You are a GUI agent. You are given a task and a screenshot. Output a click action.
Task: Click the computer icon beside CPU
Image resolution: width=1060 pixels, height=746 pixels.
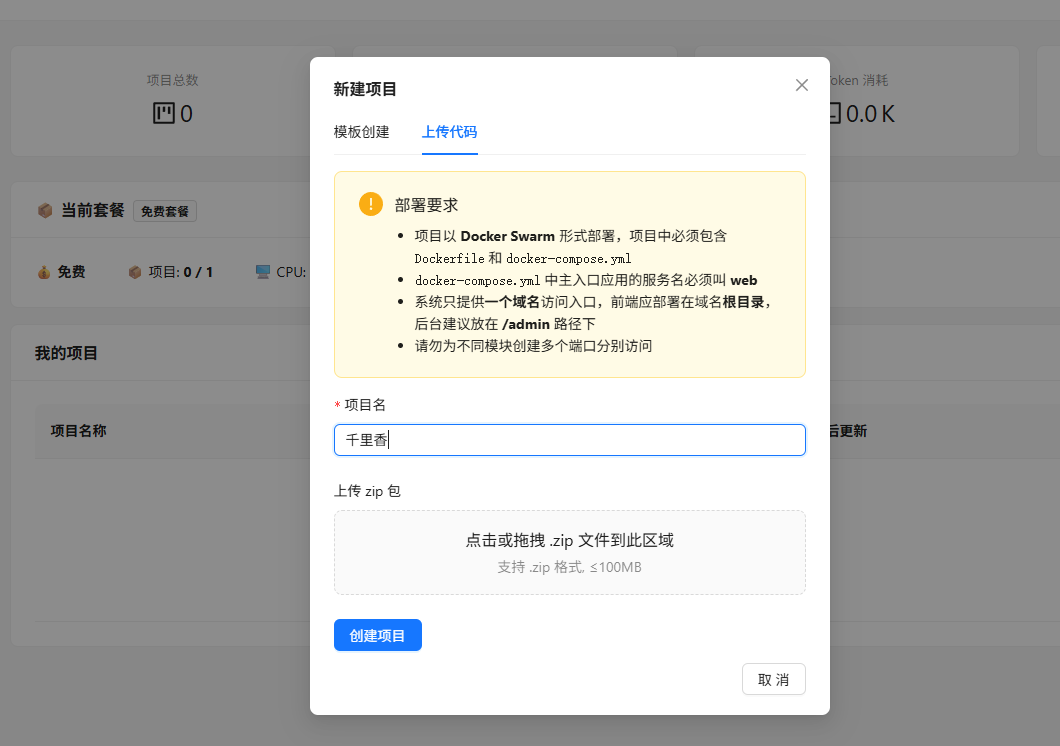tap(263, 272)
